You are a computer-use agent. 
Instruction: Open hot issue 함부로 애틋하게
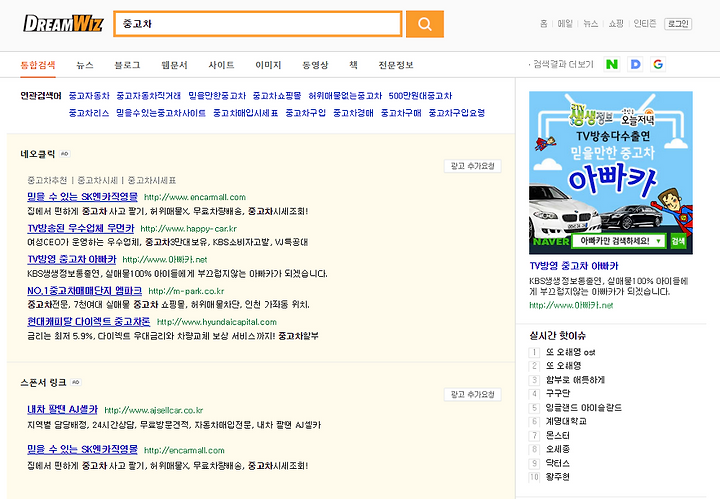[575, 380]
